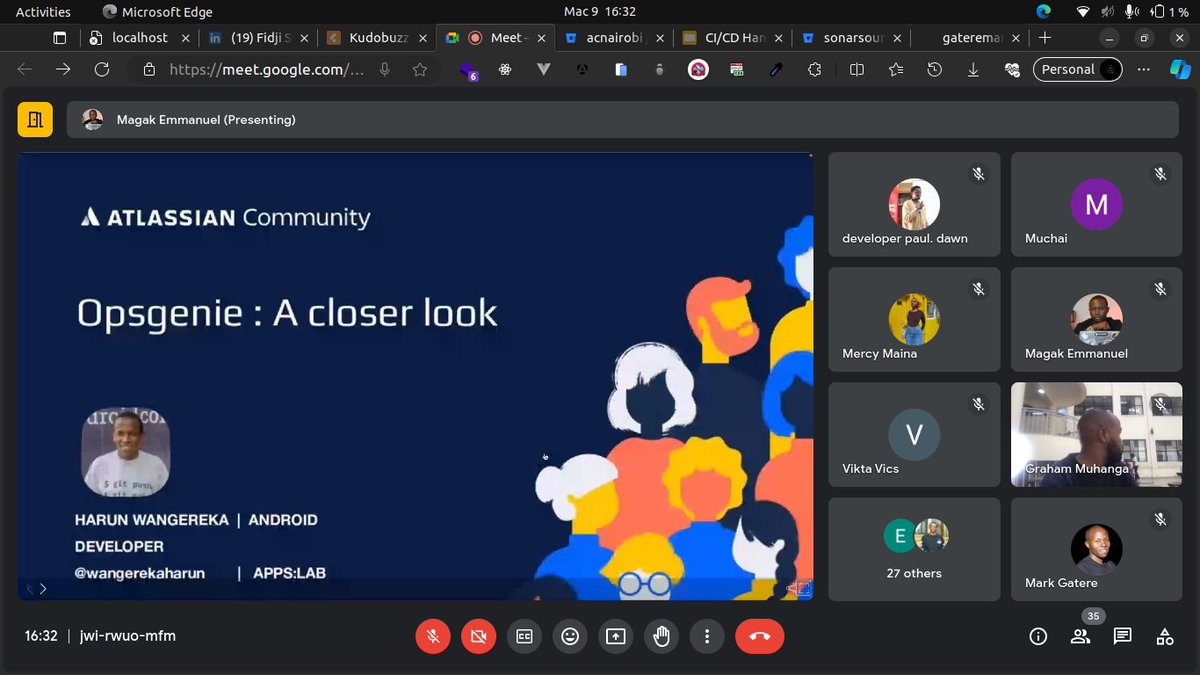Click meeting code jwi-rwuo-mfm text
The height and width of the screenshot is (675, 1200).
point(128,636)
